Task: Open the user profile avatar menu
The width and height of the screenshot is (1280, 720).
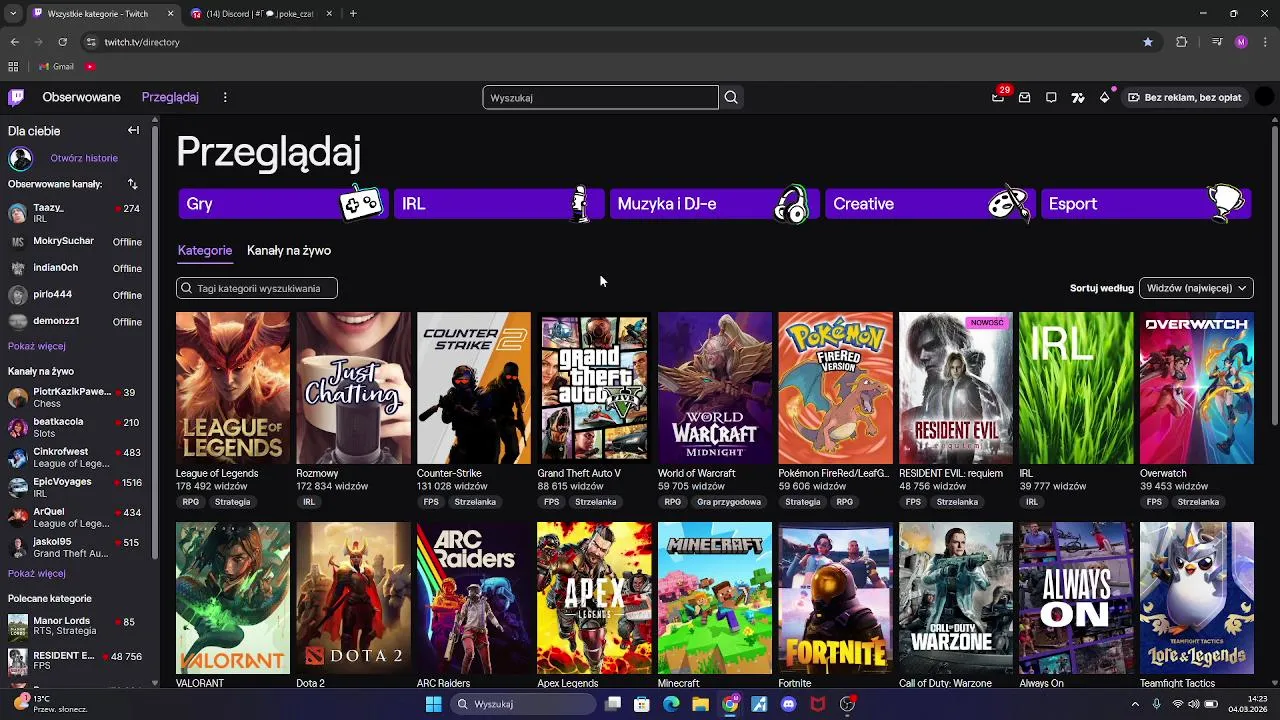Action: click(1264, 97)
